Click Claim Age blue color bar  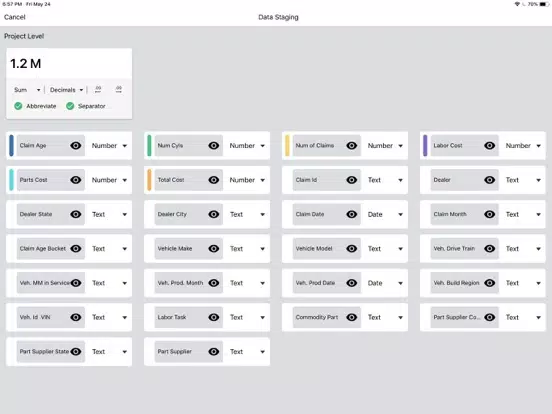pyautogui.click(x=11, y=145)
